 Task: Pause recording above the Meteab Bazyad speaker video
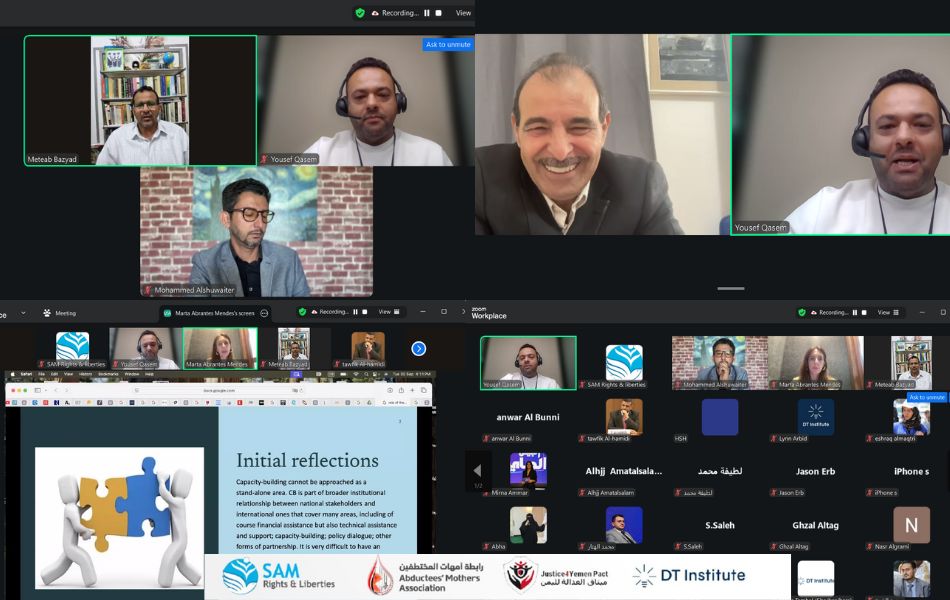point(427,13)
